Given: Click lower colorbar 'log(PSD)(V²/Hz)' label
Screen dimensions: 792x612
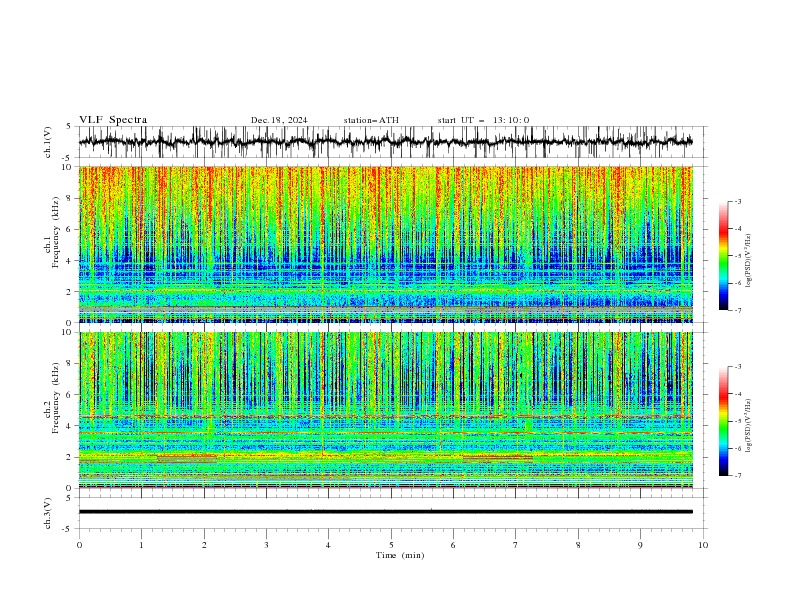Looking at the screenshot, I should point(748,425).
